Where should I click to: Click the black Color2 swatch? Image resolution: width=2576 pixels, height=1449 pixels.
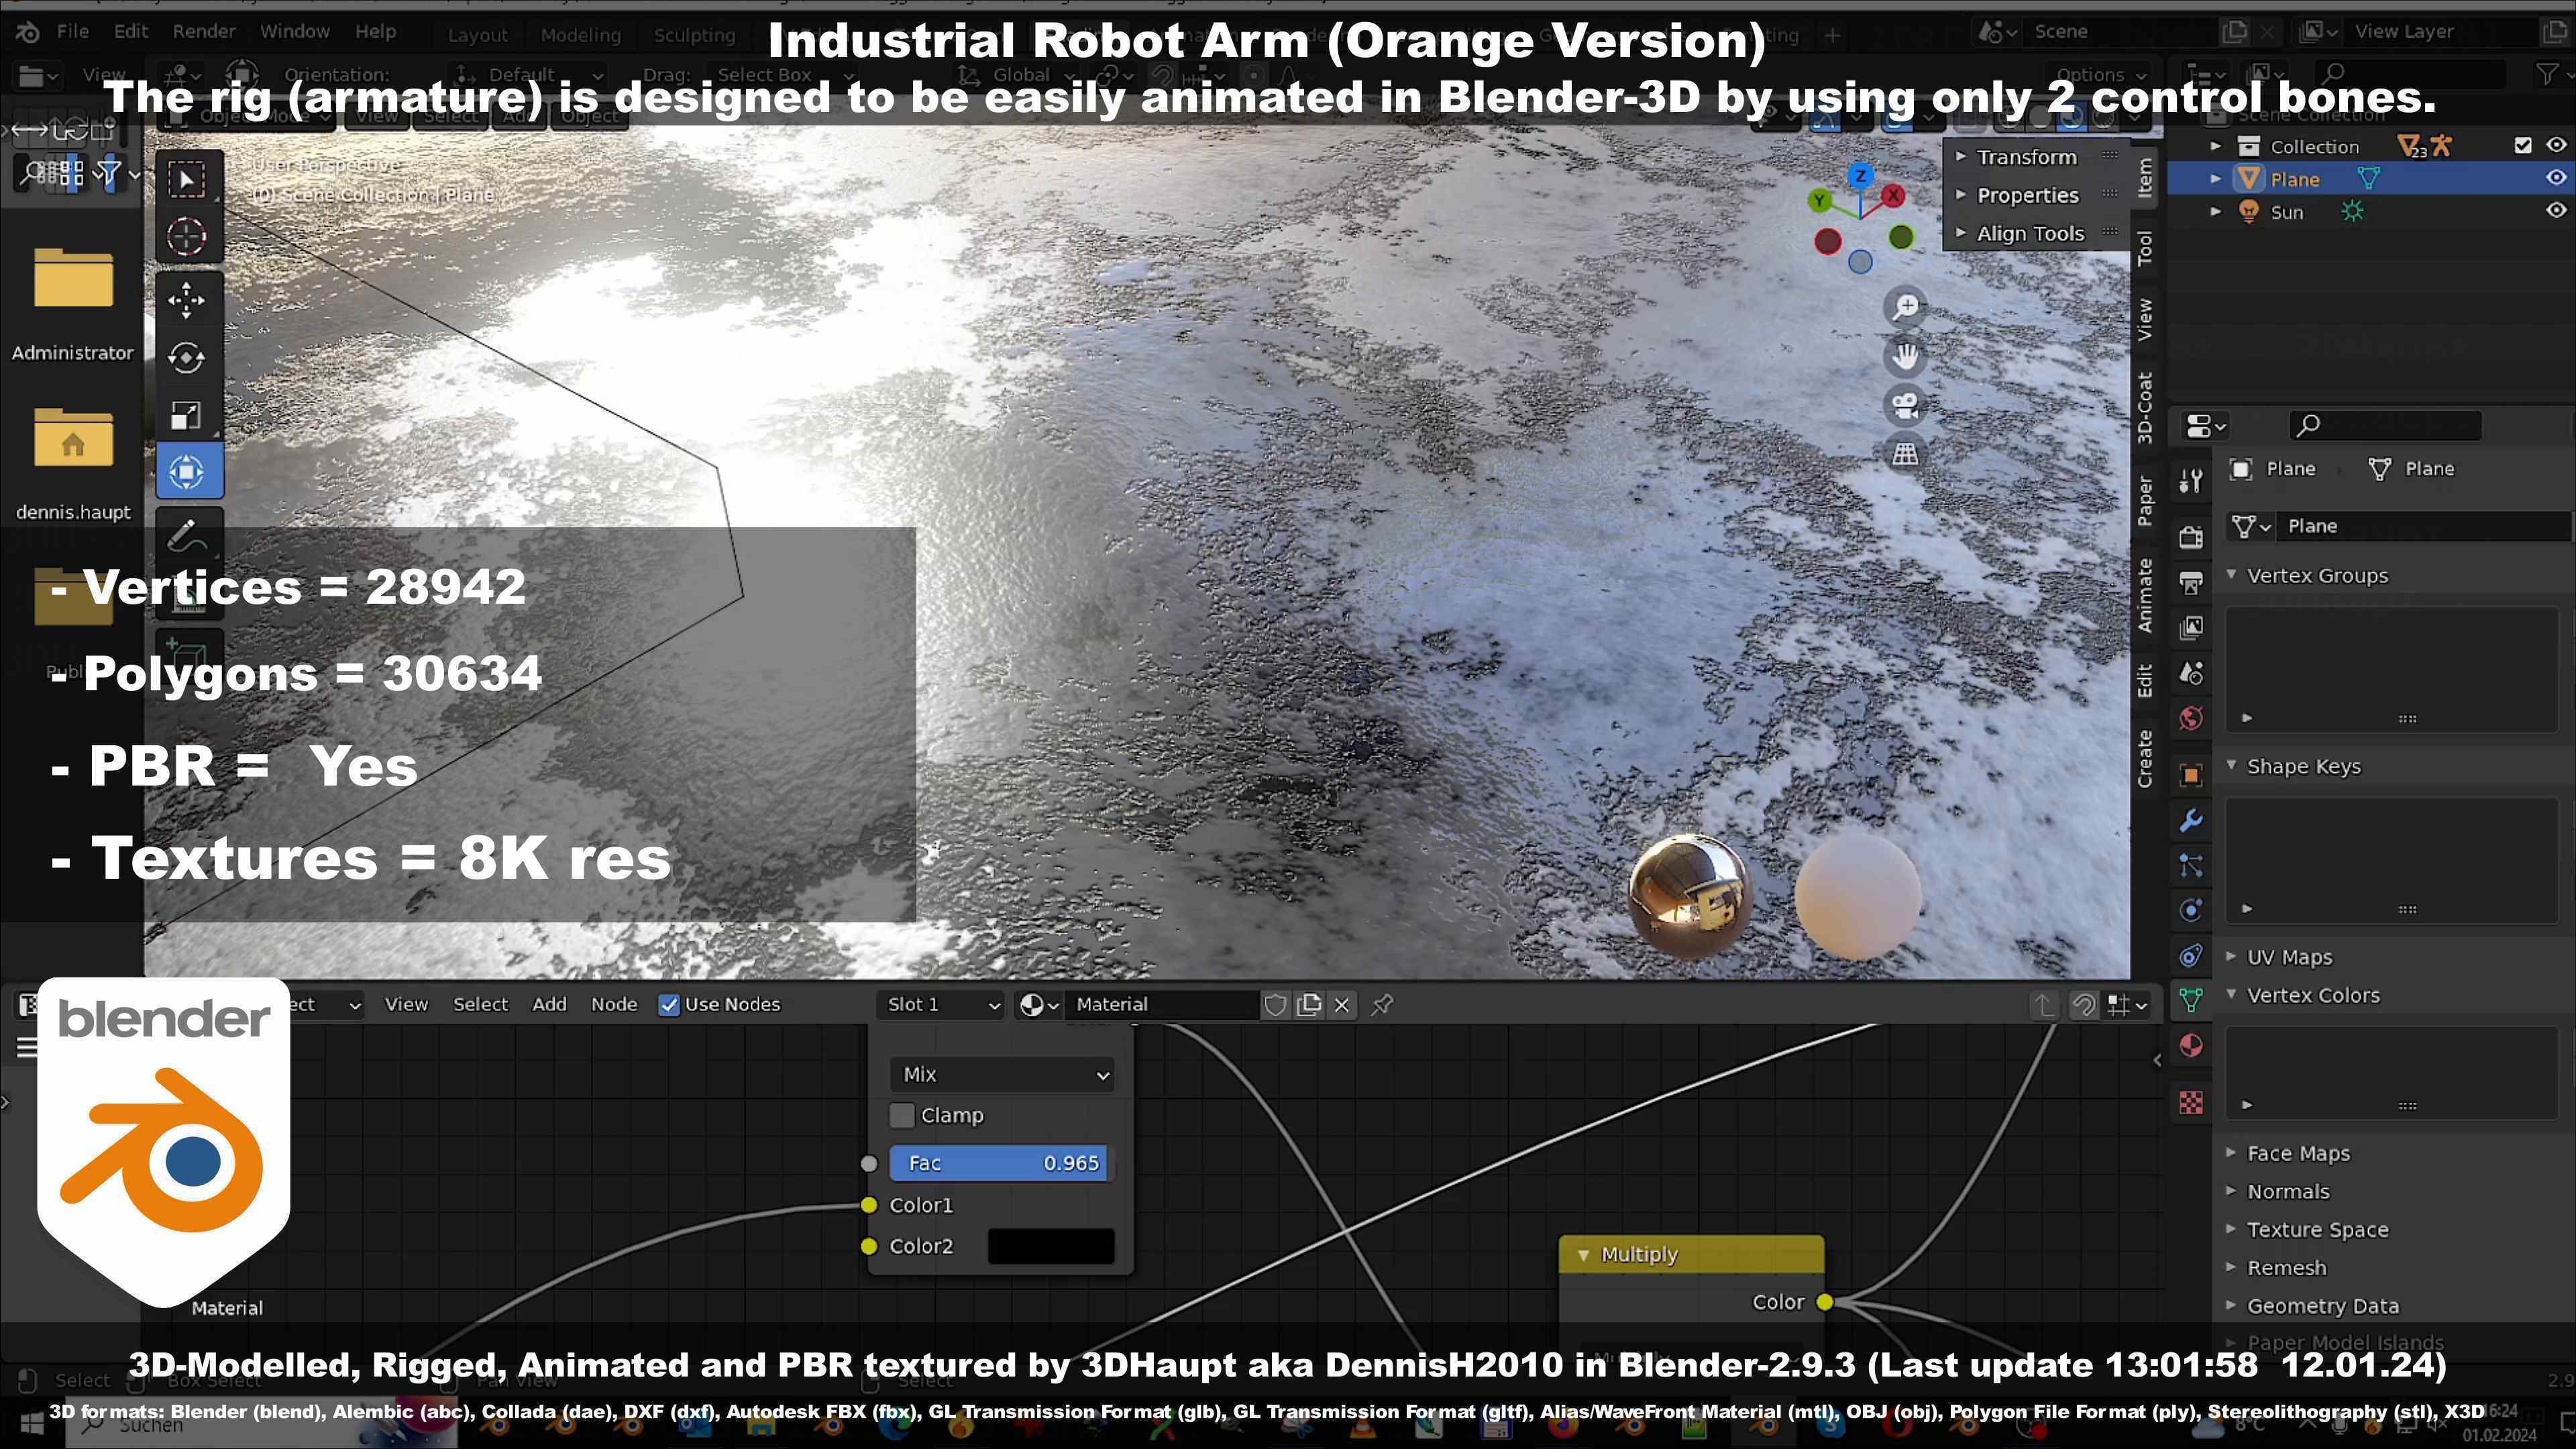pyautogui.click(x=1051, y=1246)
